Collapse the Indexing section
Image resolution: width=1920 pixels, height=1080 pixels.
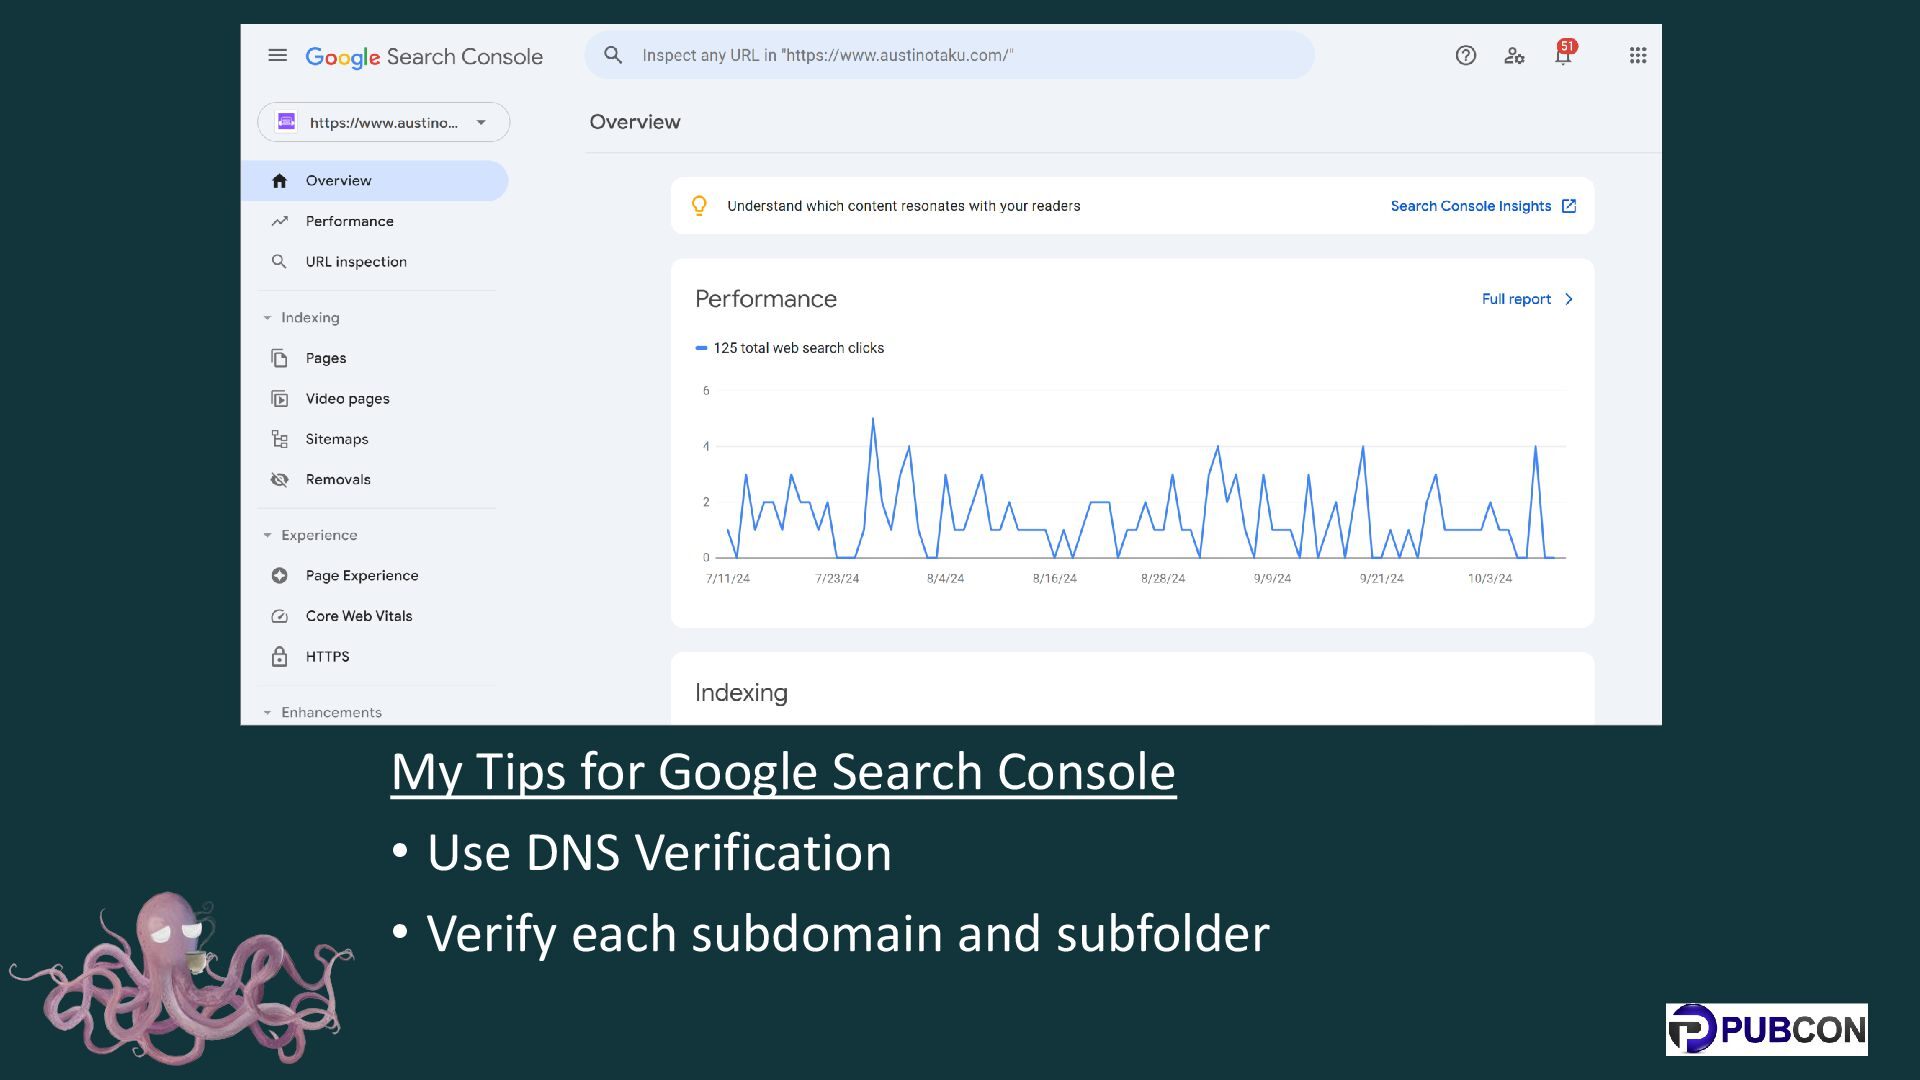click(x=267, y=318)
